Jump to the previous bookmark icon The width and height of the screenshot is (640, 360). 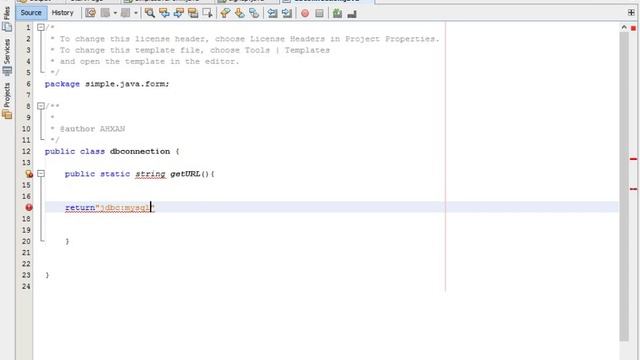pos(225,13)
